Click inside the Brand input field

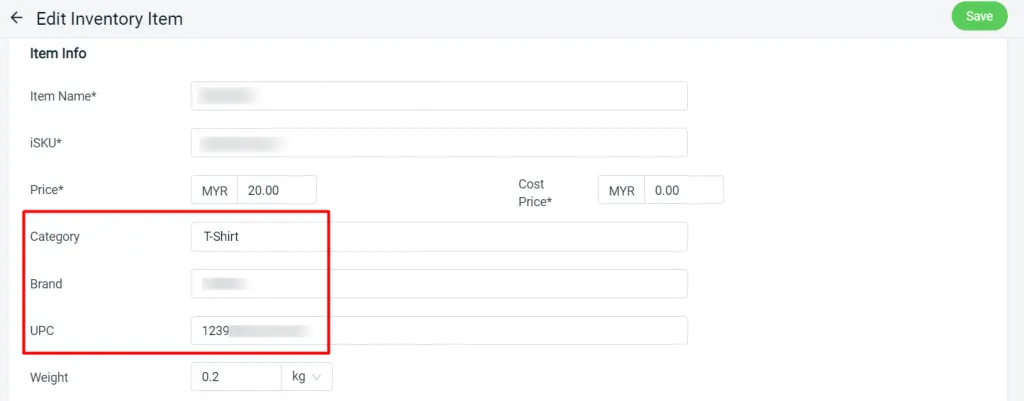(438, 284)
